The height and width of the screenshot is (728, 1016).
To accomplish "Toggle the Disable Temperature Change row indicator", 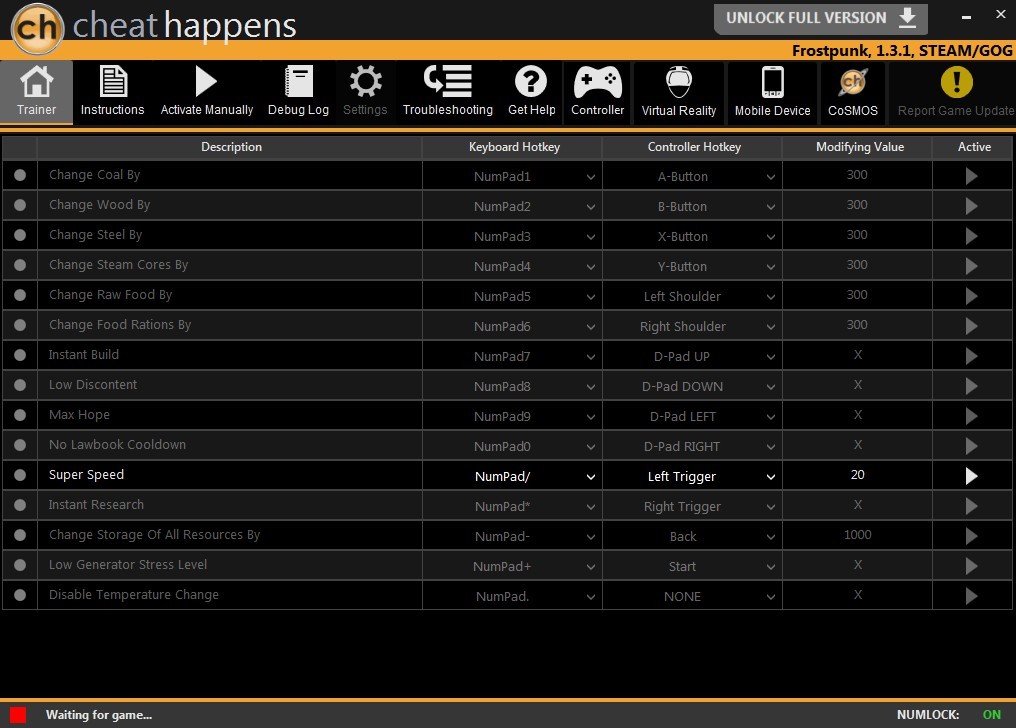I will [20, 595].
